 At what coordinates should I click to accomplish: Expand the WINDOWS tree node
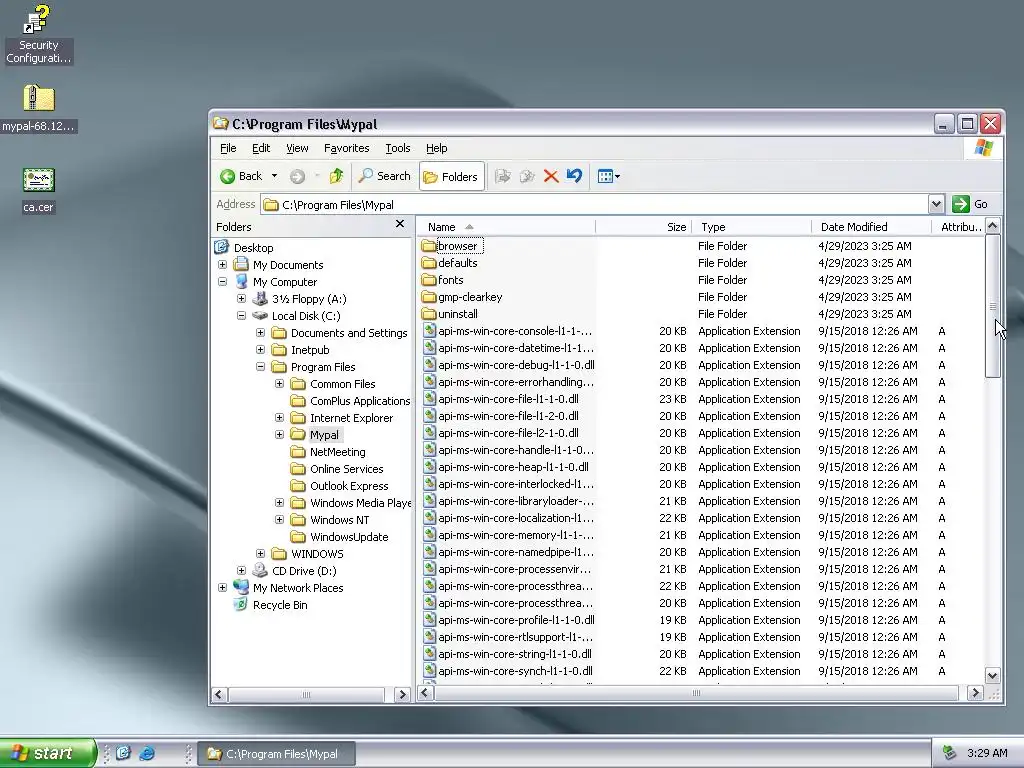(x=260, y=553)
